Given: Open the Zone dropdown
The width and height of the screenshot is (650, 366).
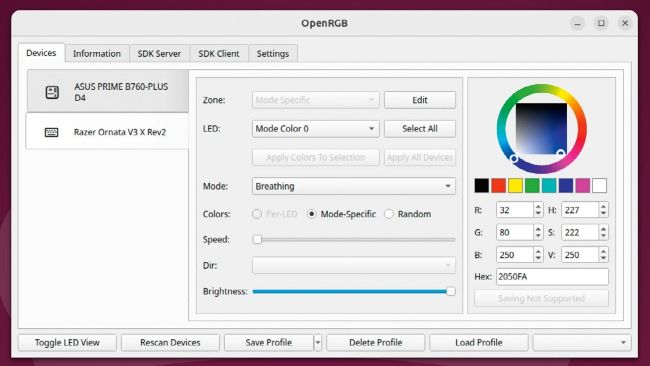Looking at the screenshot, I should pyautogui.click(x=315, y=100).
